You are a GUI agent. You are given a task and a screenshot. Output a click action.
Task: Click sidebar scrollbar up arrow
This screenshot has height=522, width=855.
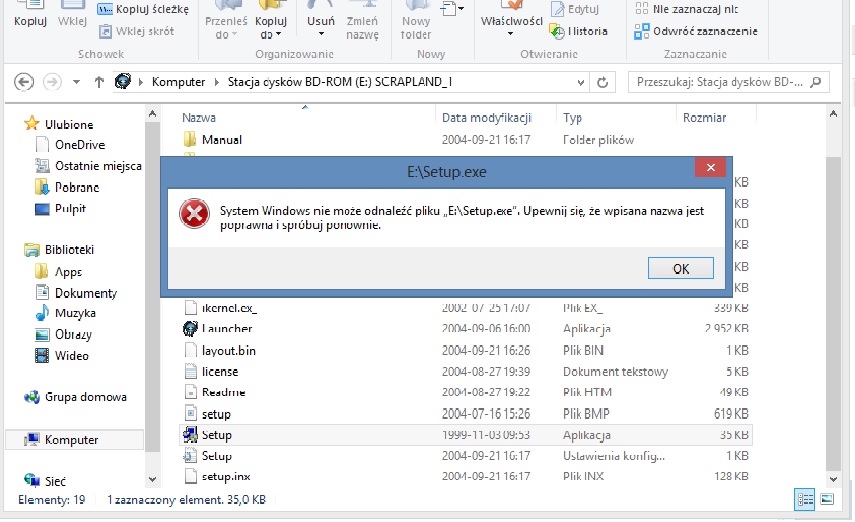pos(153,114)
